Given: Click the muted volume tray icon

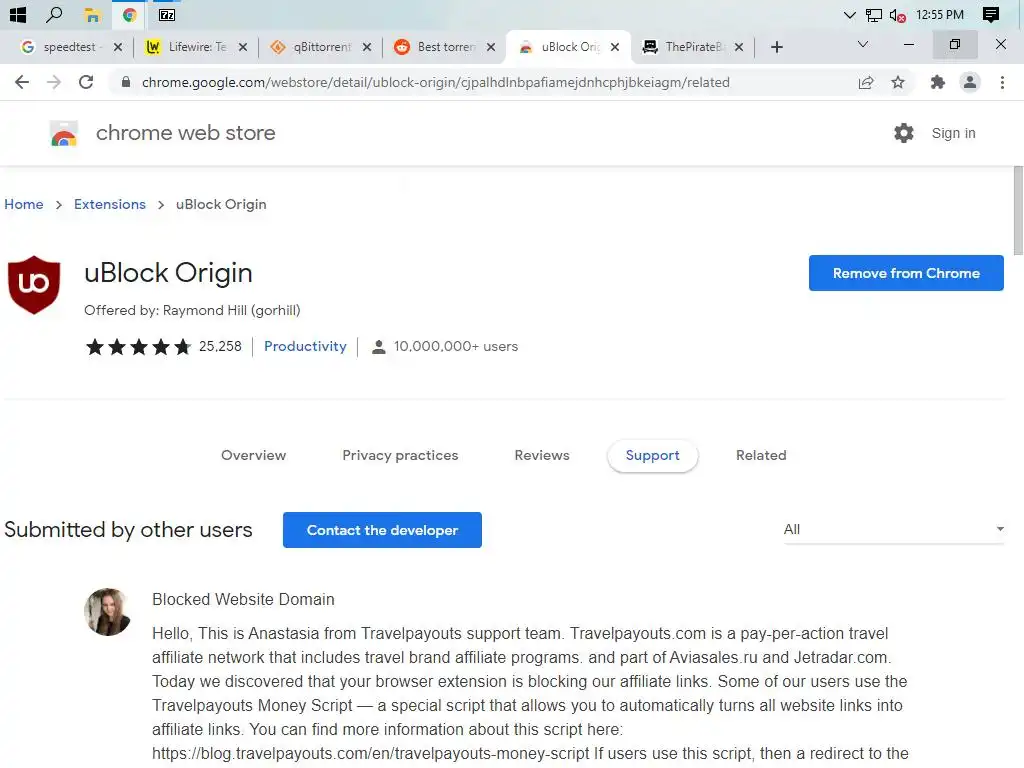Looking at the screenshot, I should [897, 15].
